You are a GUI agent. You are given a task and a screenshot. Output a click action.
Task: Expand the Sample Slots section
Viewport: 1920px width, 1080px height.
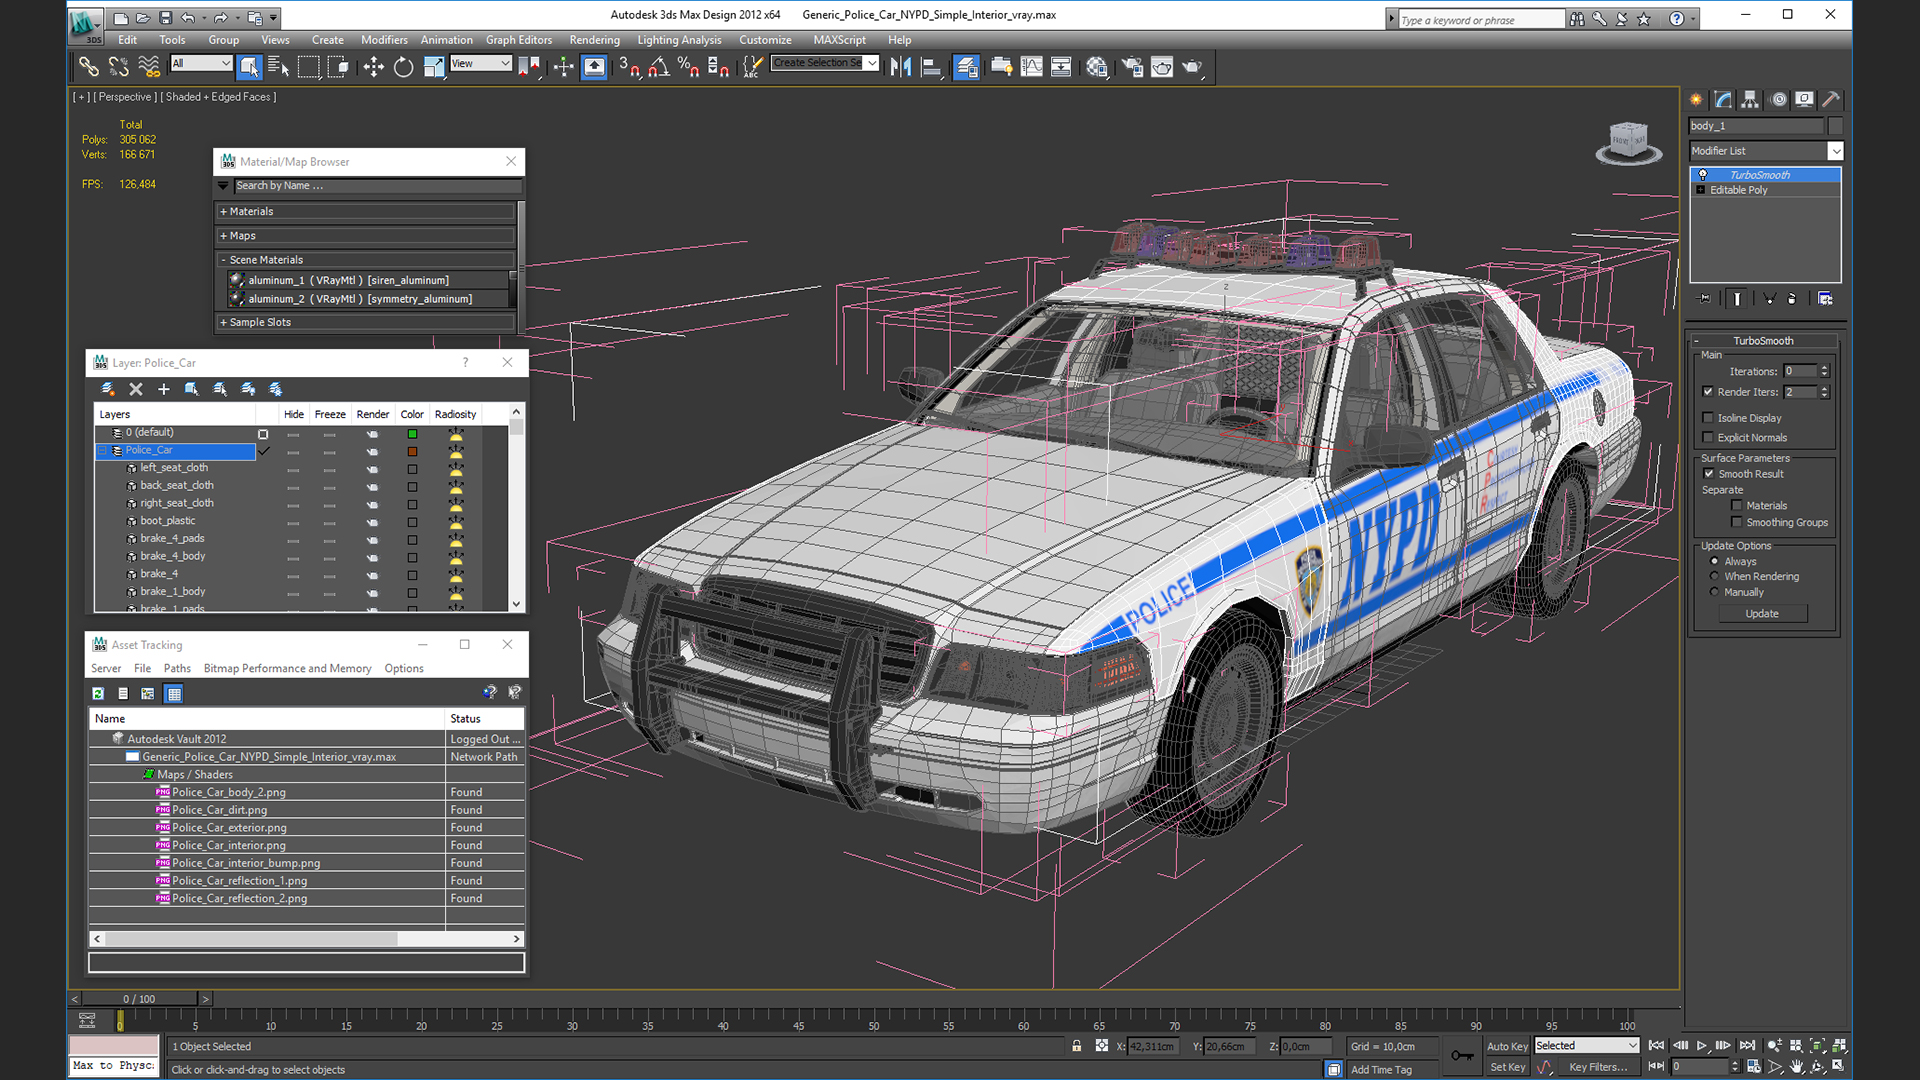click(x=260, y=322)
